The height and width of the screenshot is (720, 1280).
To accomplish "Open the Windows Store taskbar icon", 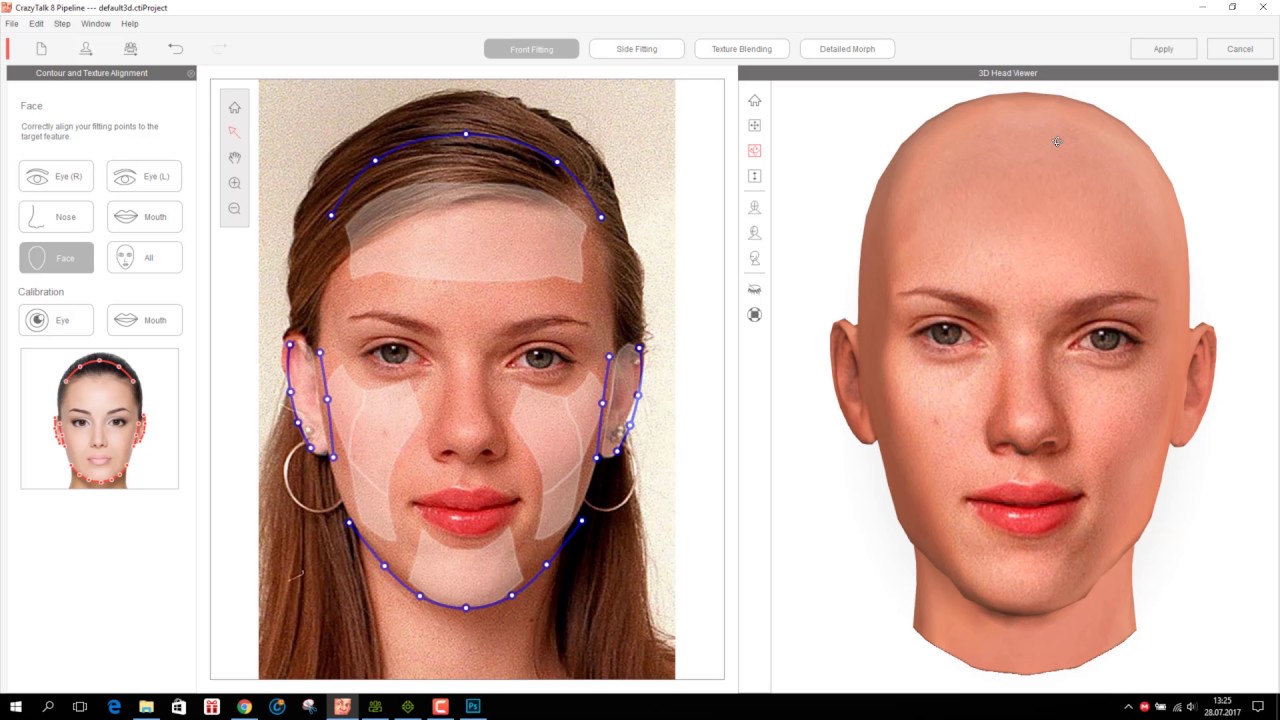I will [179, 707].
